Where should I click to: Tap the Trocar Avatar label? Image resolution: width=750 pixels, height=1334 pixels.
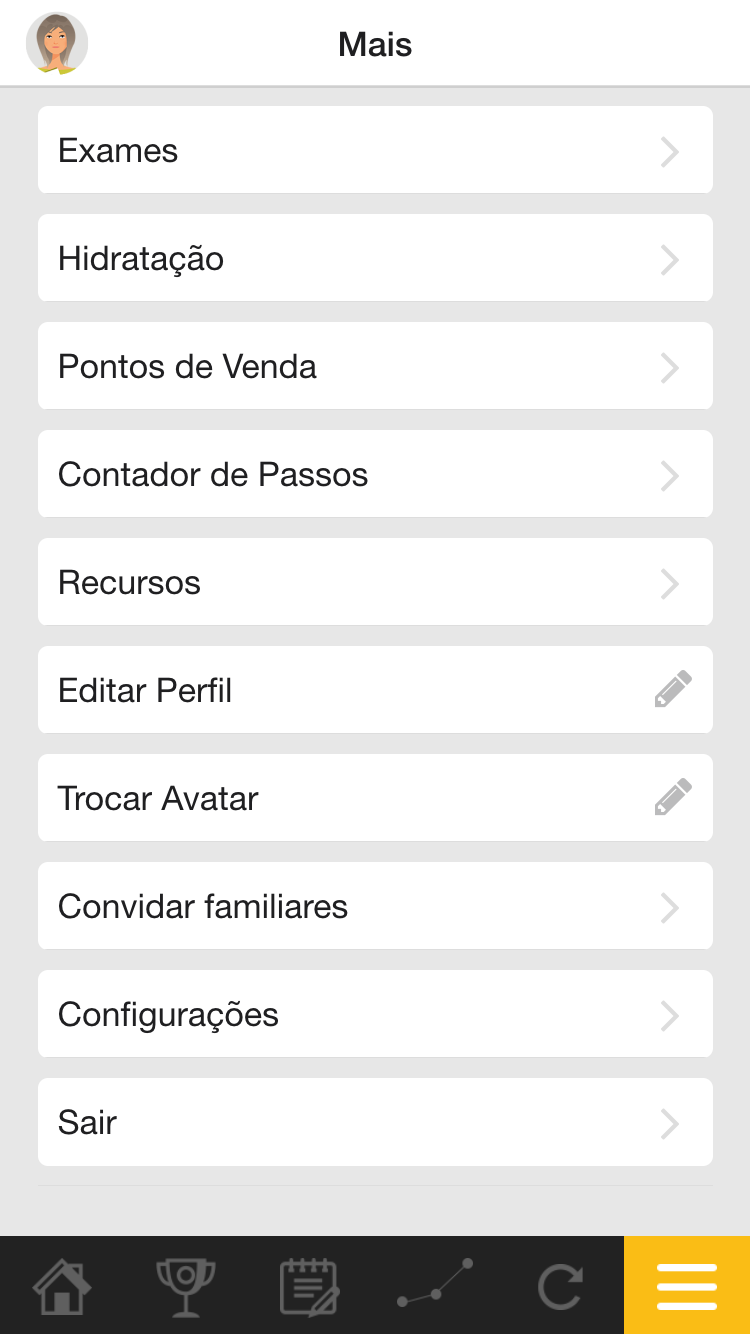(x=158, y=799)
